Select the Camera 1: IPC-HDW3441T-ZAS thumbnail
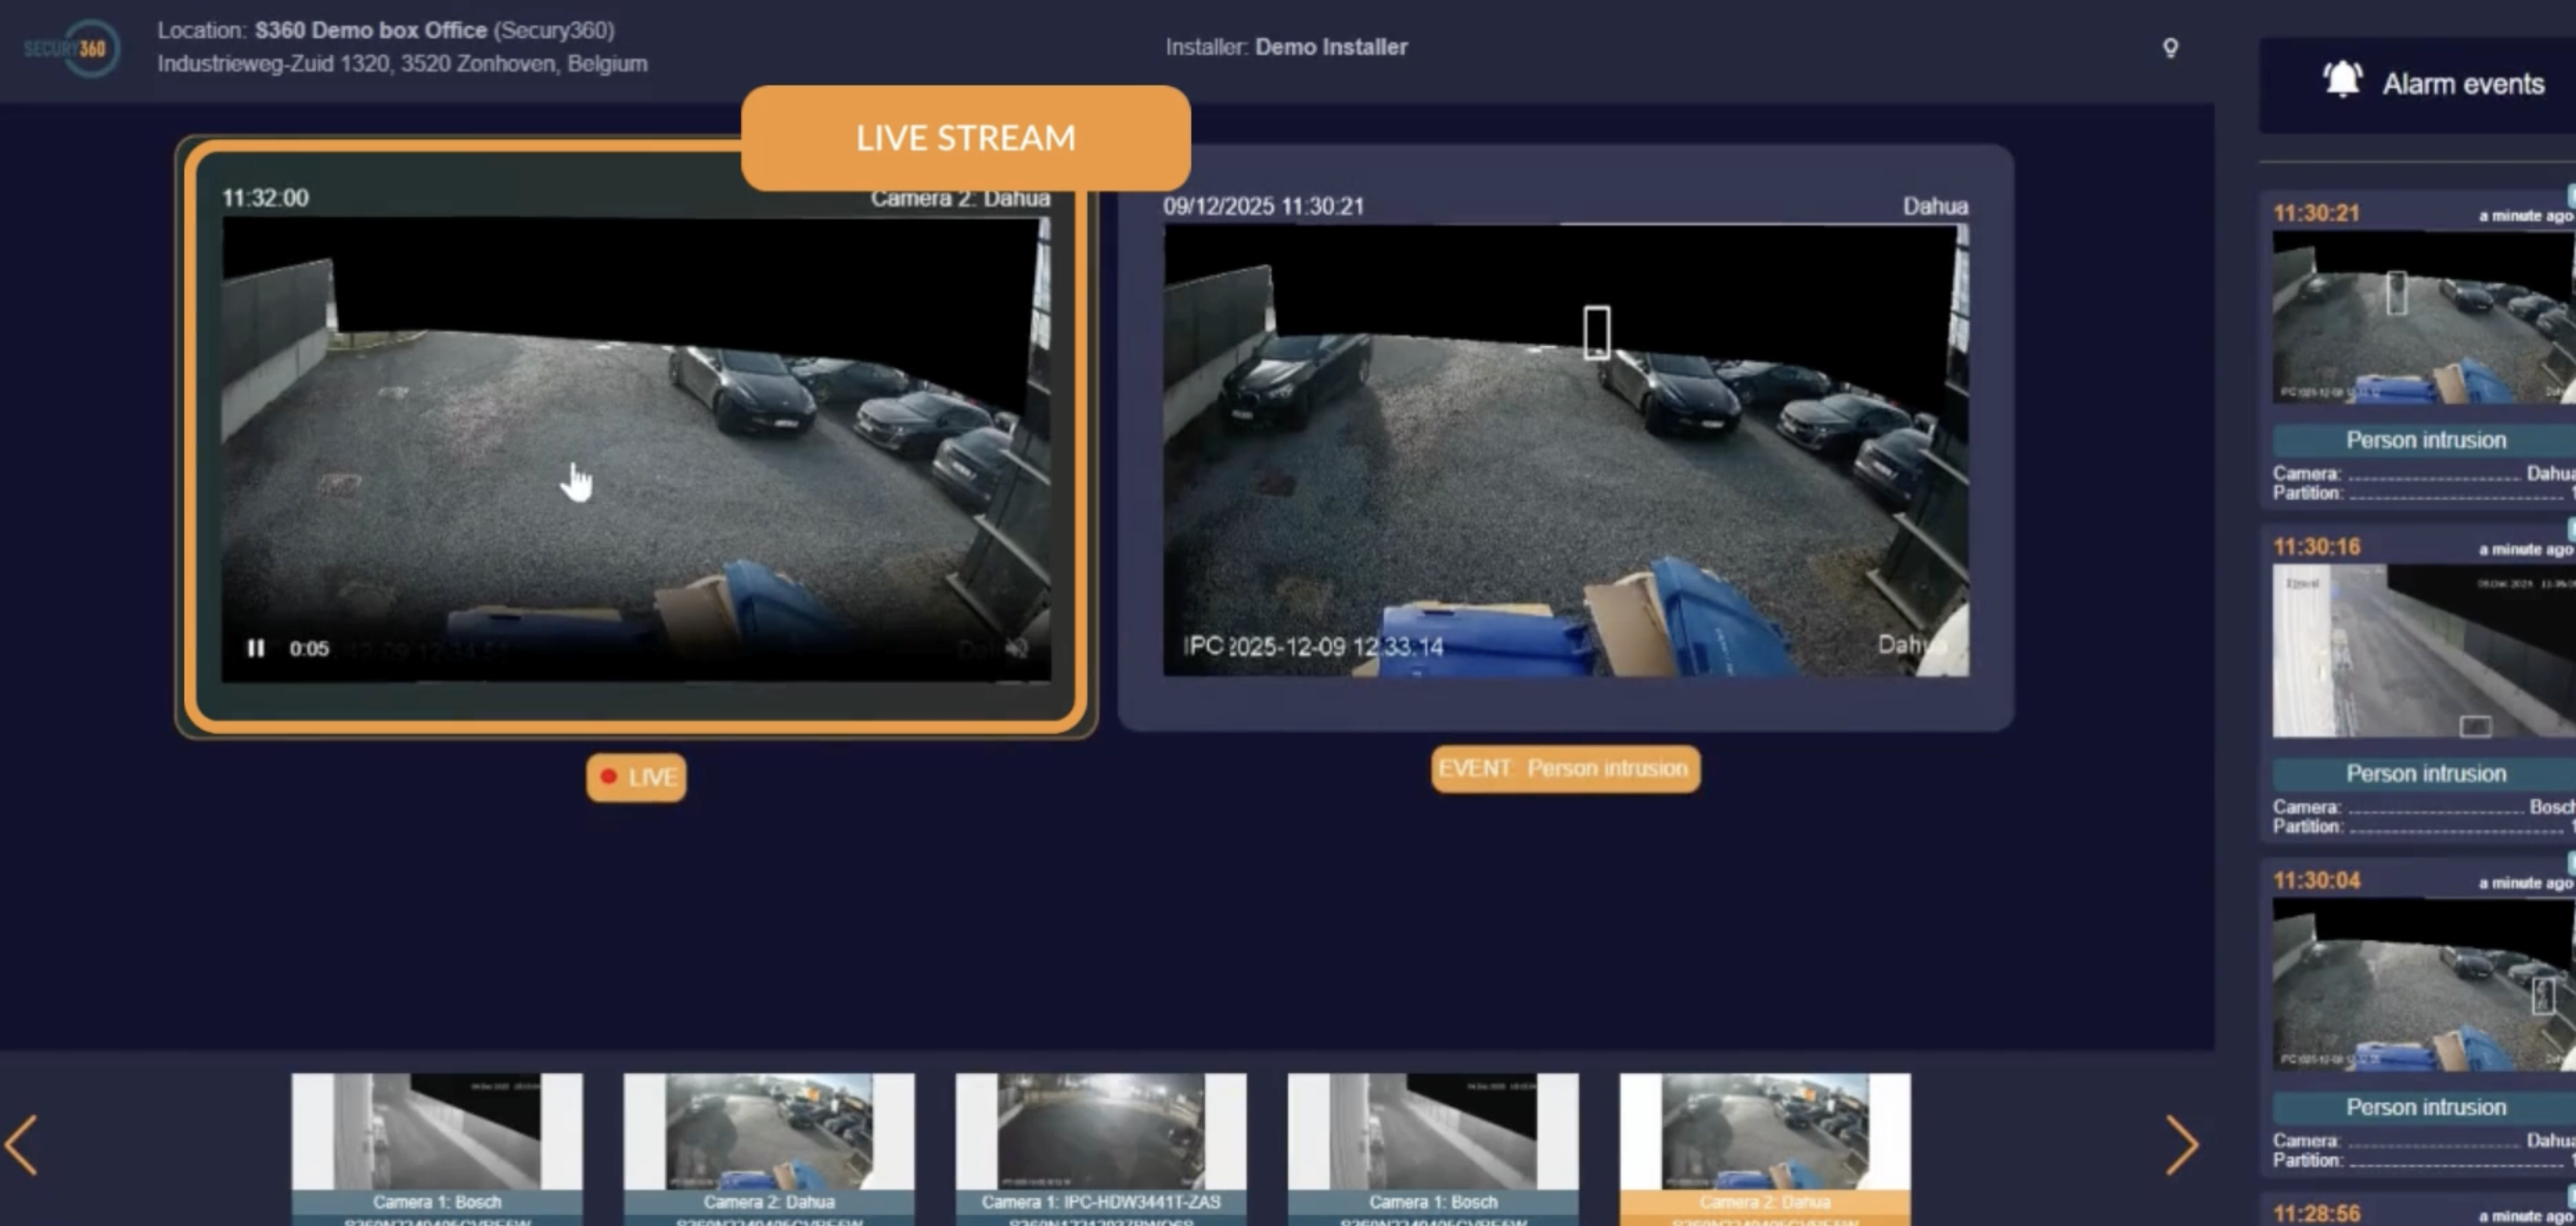Screen dimensions: 2576x1226 point(1101,1149)
